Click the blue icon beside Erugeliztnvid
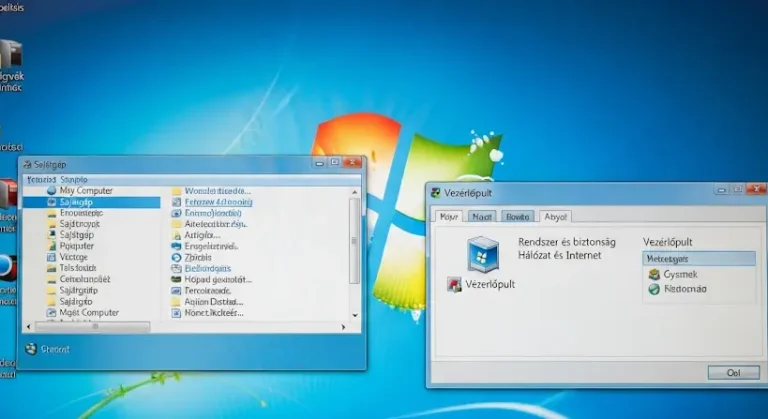 pos(176,246)
